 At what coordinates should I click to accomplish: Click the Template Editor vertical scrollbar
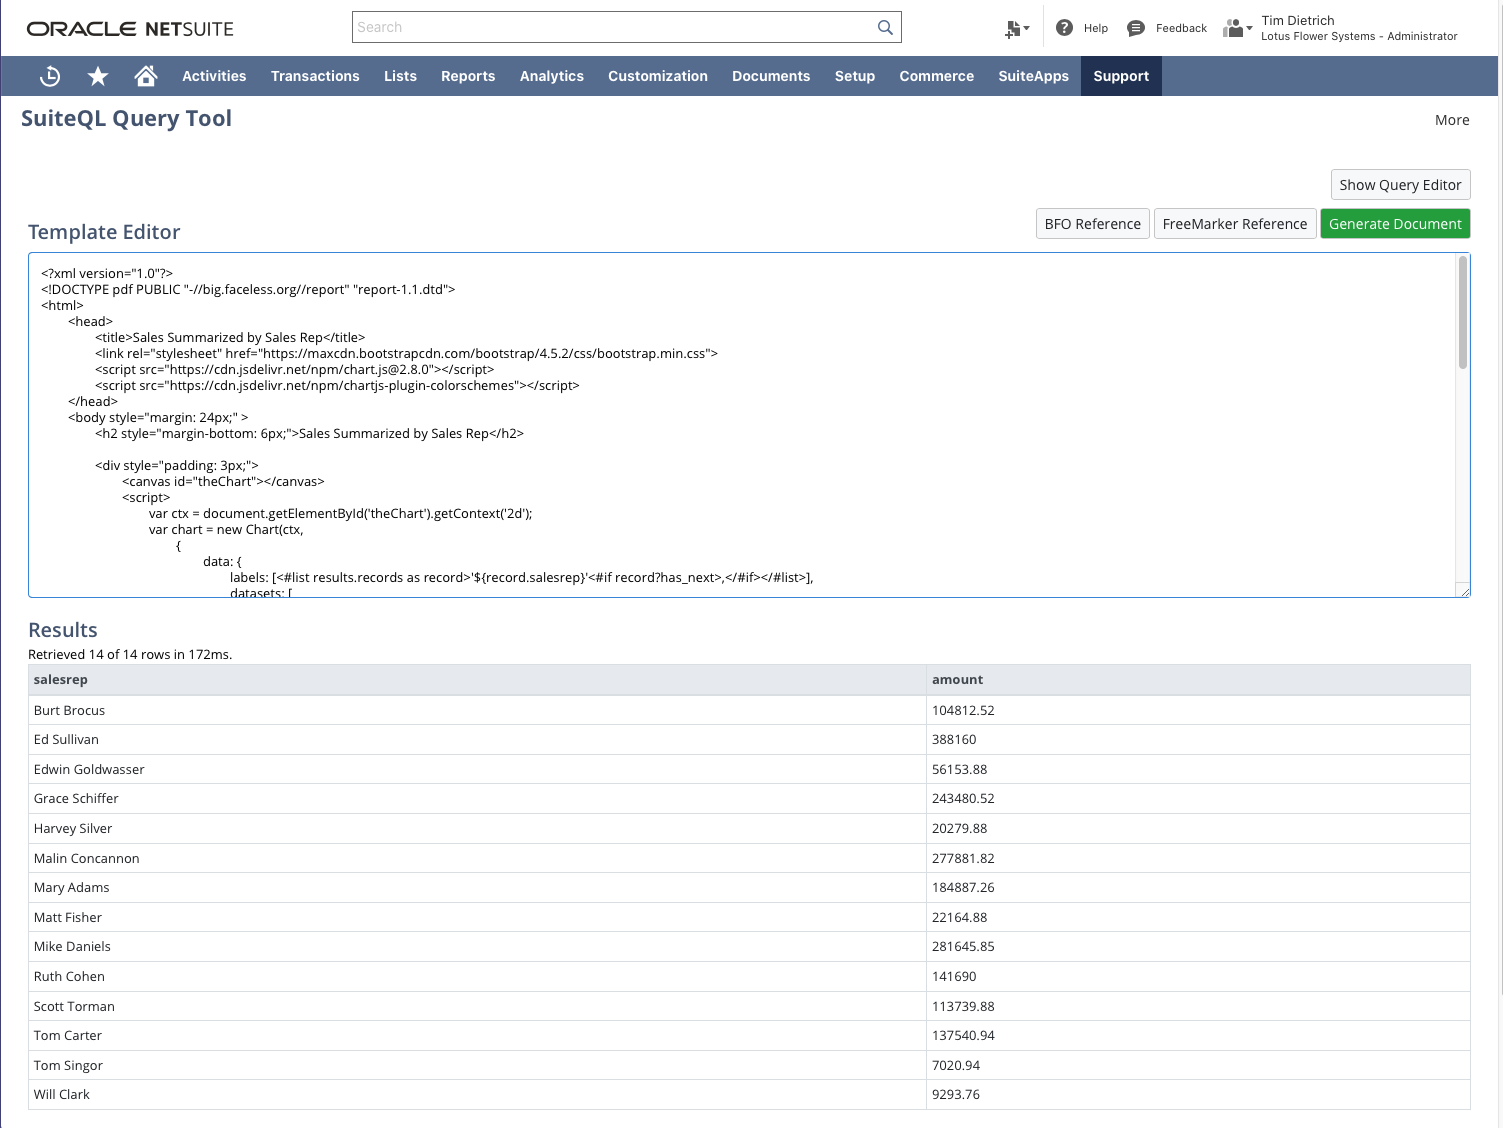click(x=1463, y=313)
